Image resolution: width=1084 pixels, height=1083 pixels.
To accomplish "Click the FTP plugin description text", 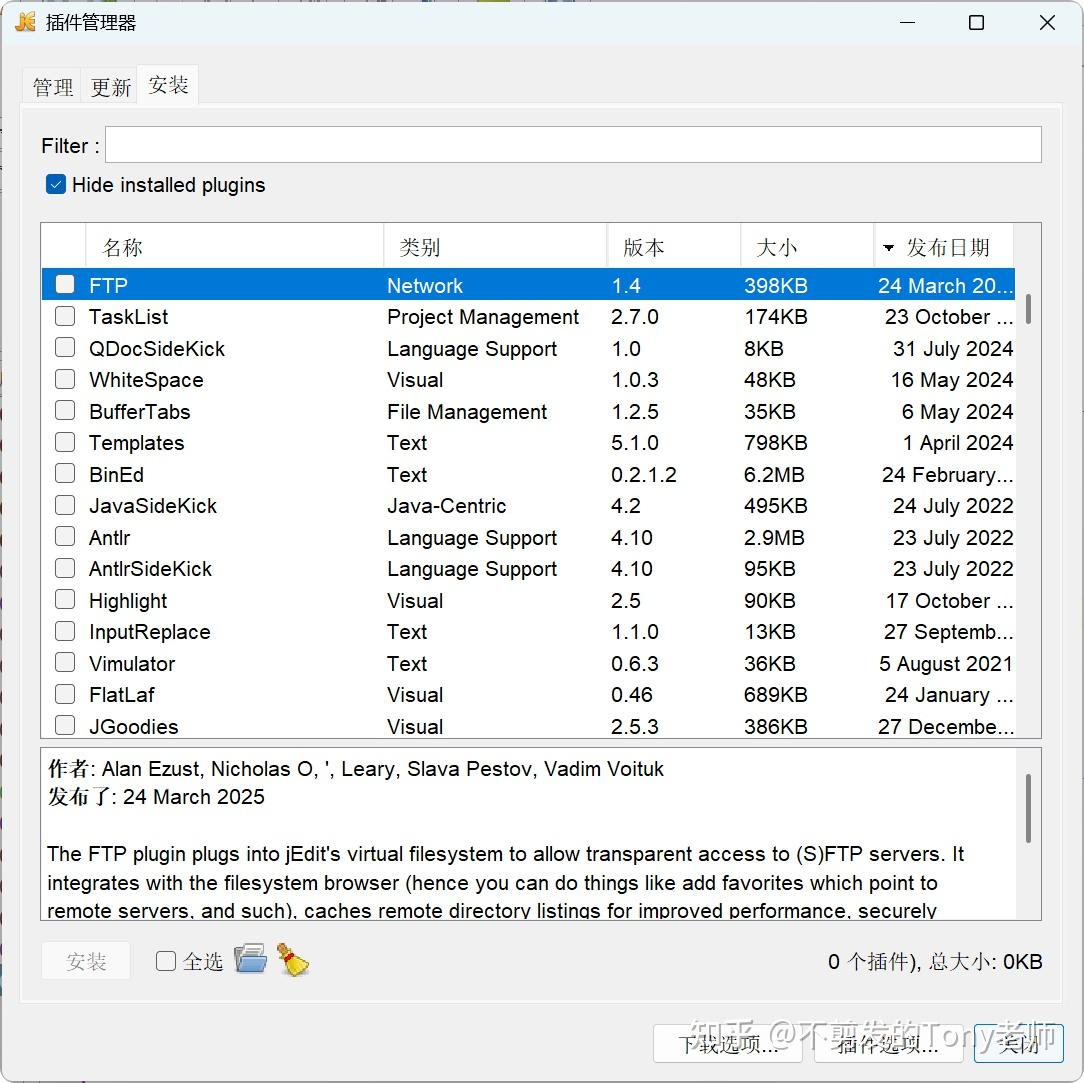I will point(505,882).
